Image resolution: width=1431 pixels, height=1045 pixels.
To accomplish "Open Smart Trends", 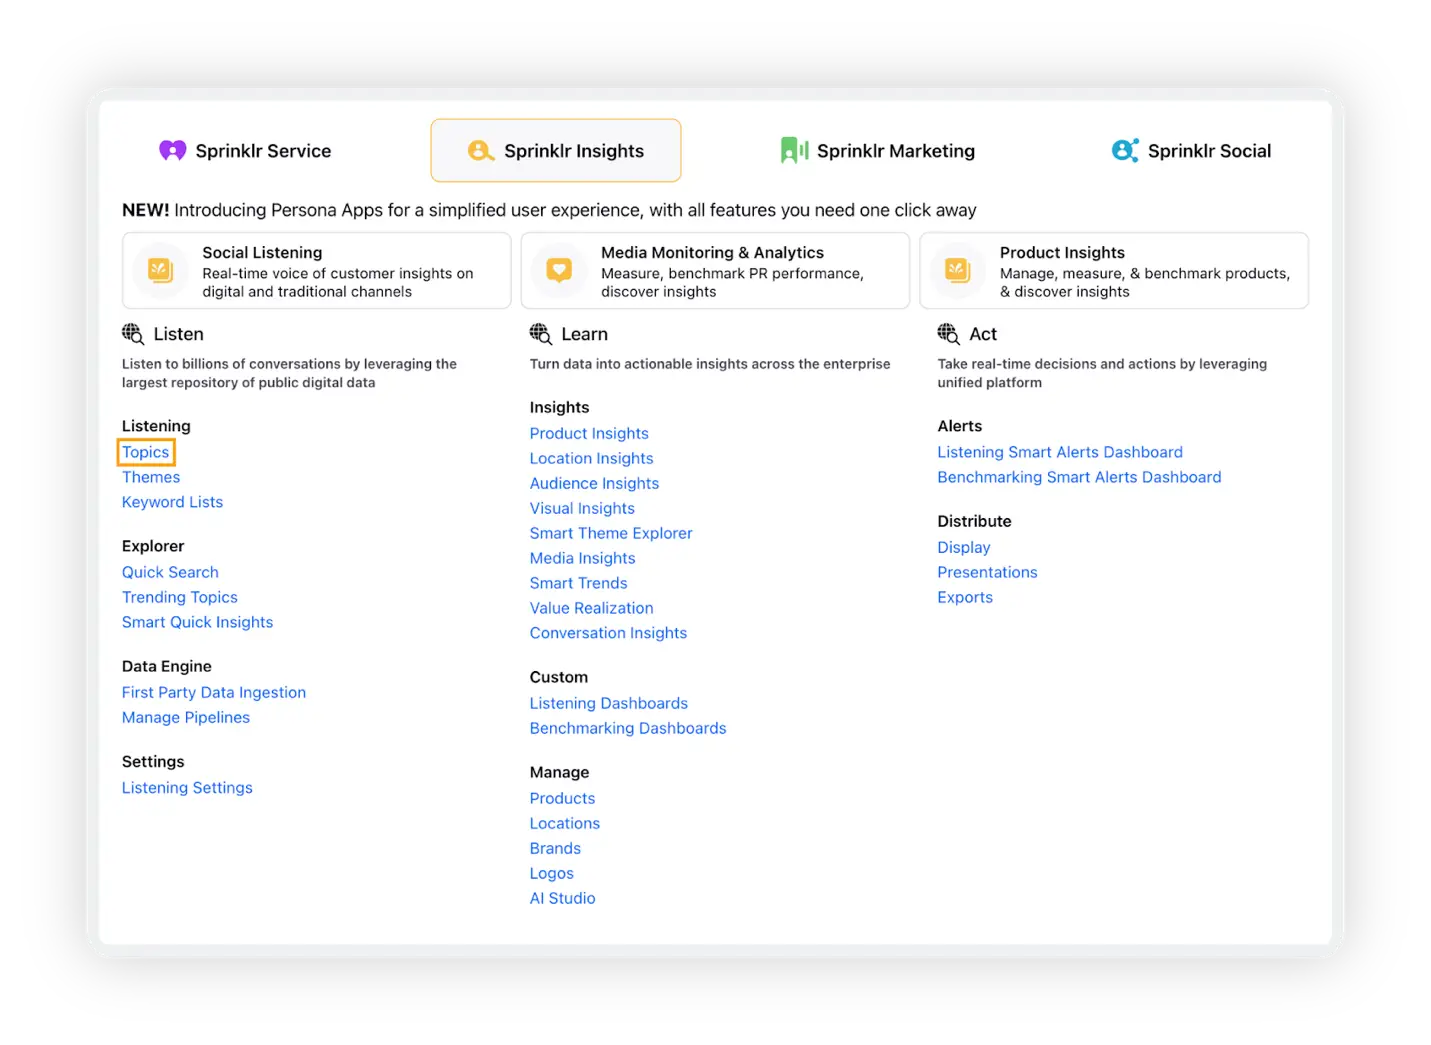I will (x=578, y=583).
